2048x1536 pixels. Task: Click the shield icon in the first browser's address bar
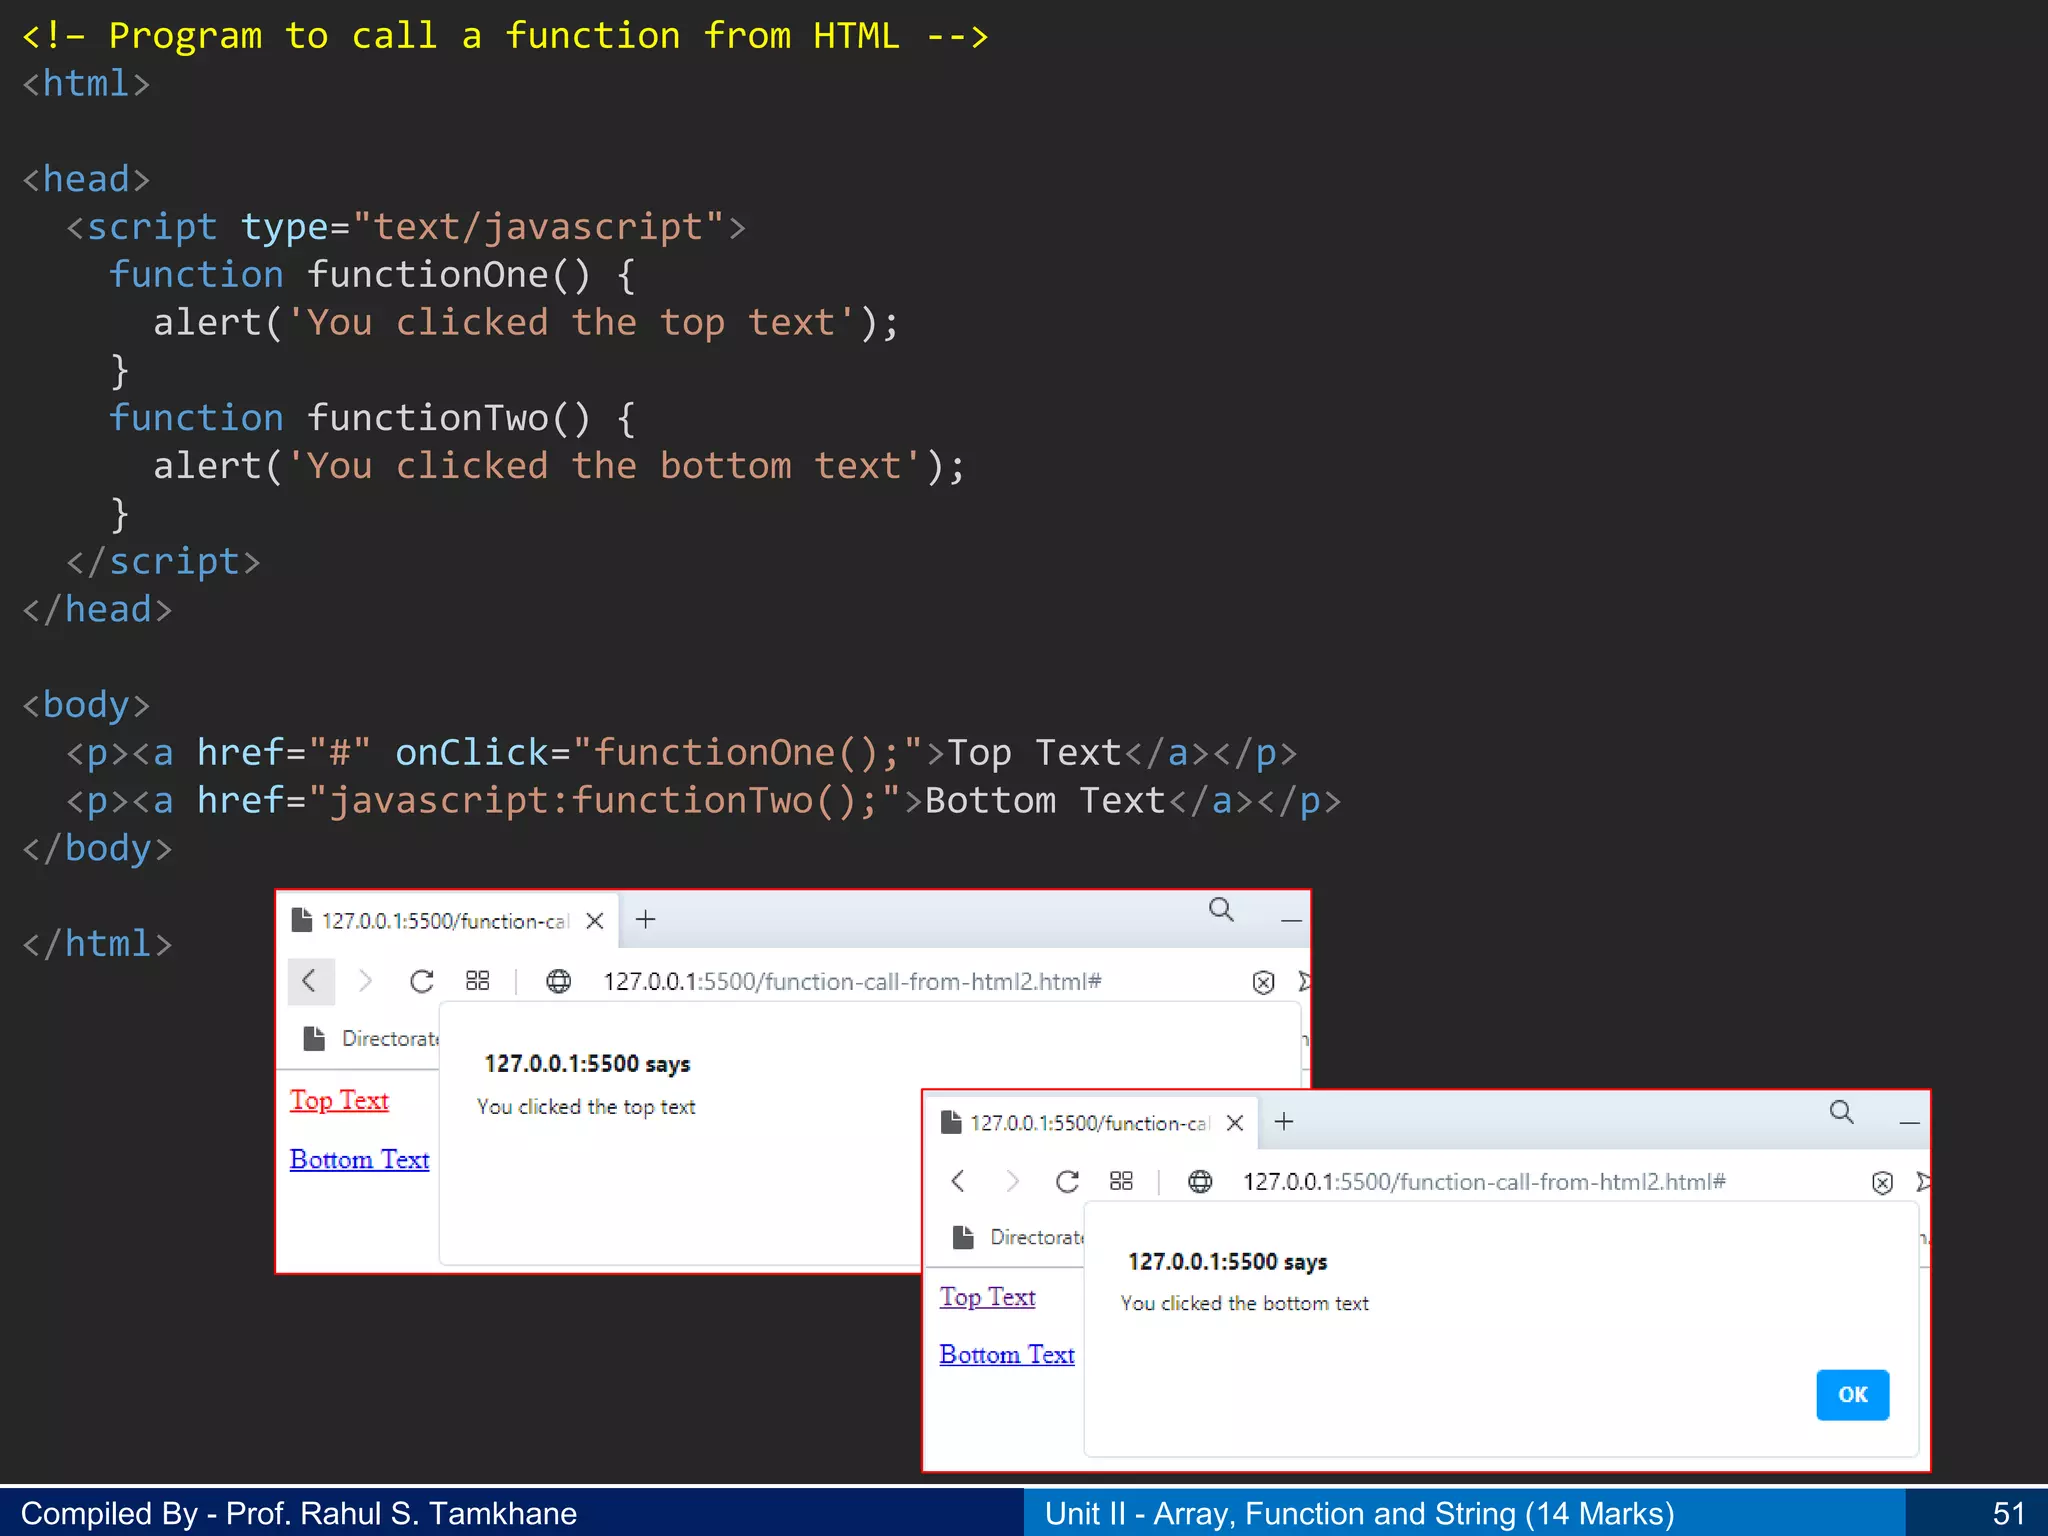(1263, 982)
